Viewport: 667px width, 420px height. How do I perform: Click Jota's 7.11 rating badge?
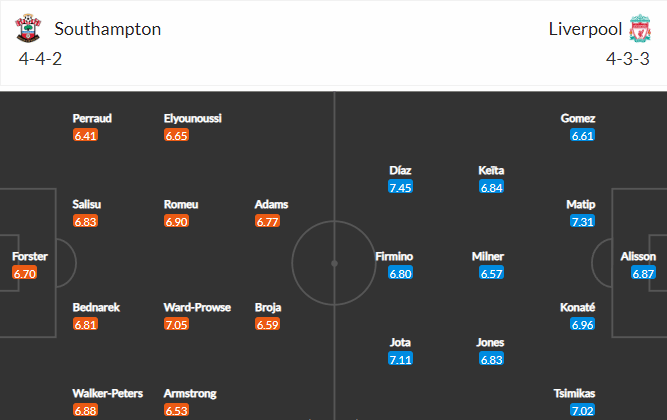400,359
